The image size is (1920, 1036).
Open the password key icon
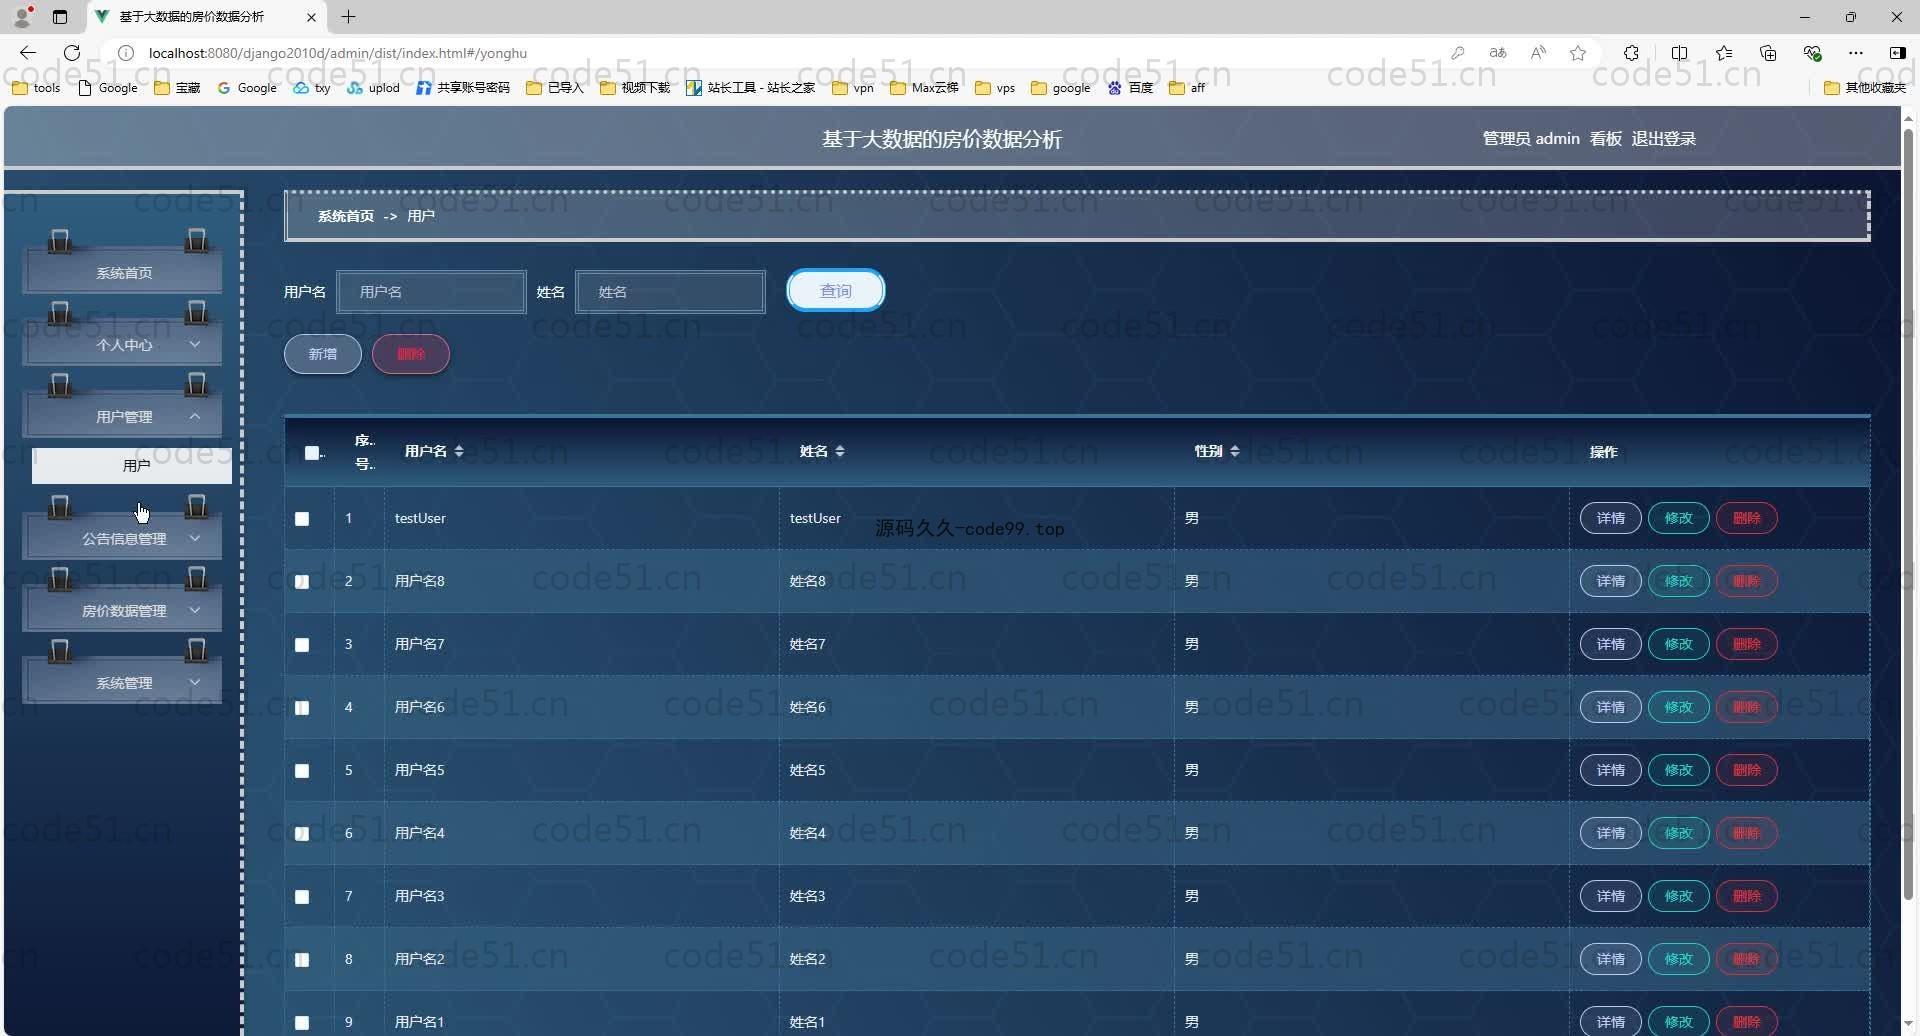tap(1458, 53)
